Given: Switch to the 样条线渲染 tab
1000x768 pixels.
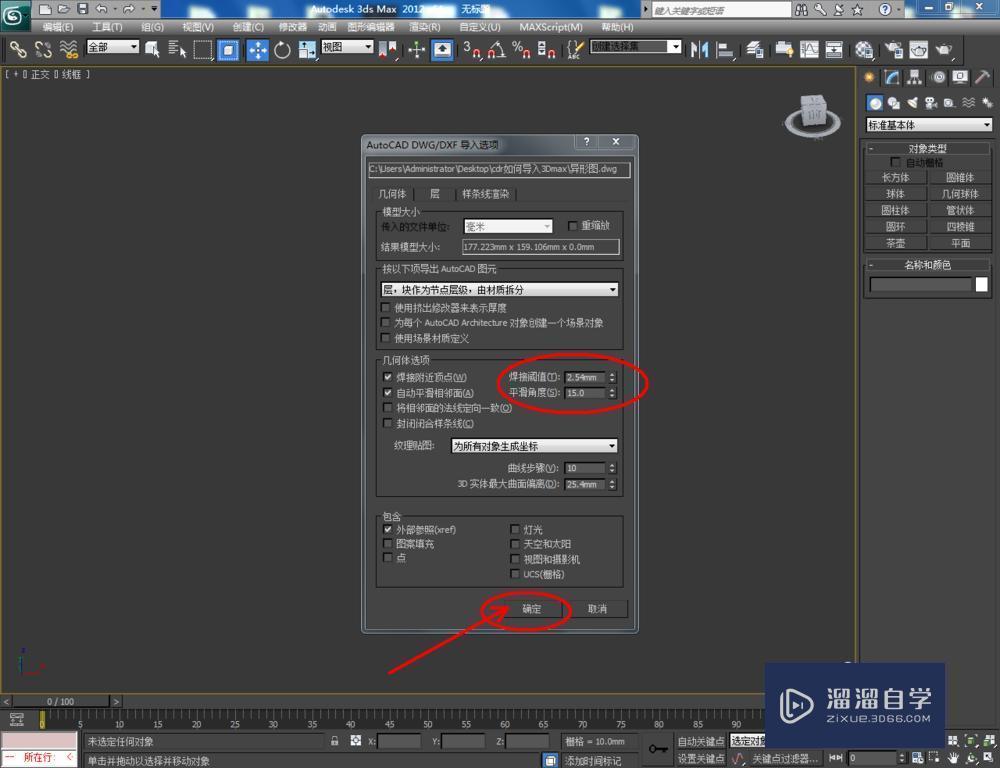Looking at the screenshot, I should pos(484,194).
